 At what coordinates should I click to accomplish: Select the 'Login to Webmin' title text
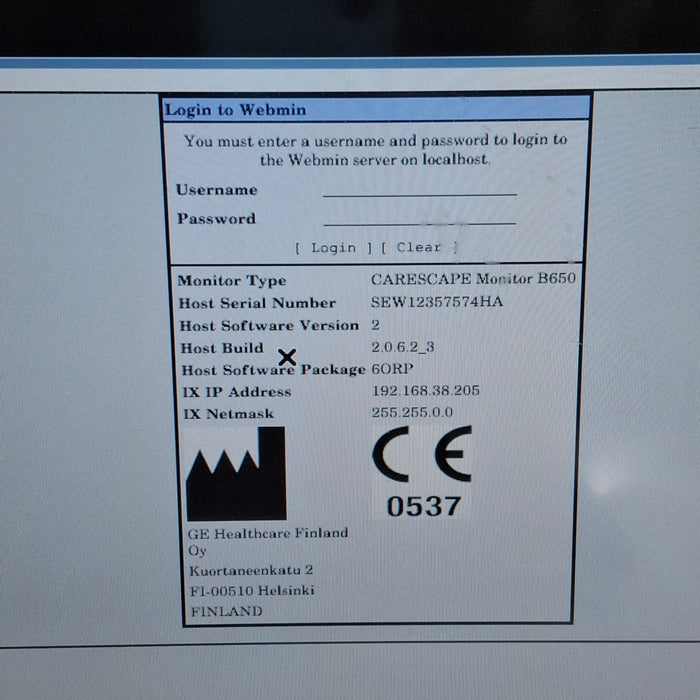click(x=235, y=110)
